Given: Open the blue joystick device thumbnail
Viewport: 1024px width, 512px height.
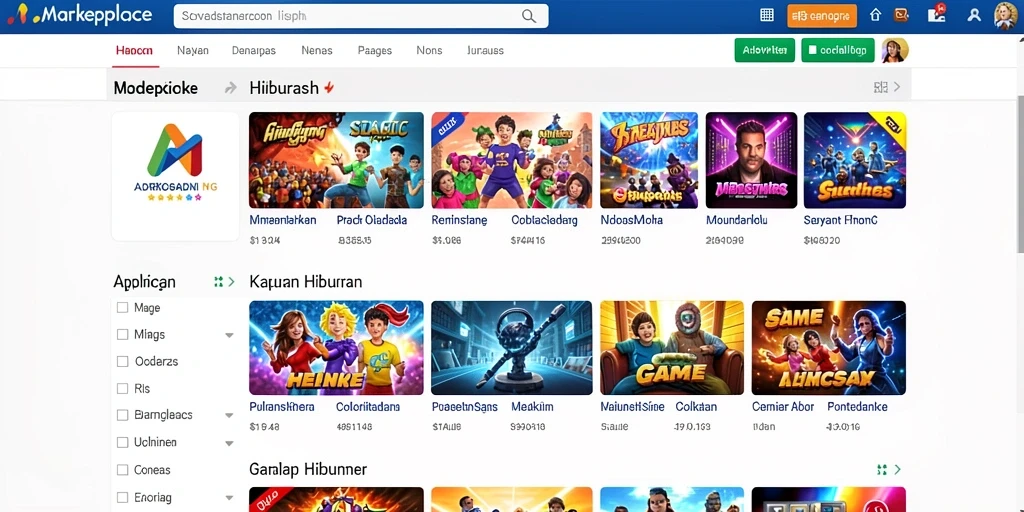Looking at the screenshot, I should 511,348.
